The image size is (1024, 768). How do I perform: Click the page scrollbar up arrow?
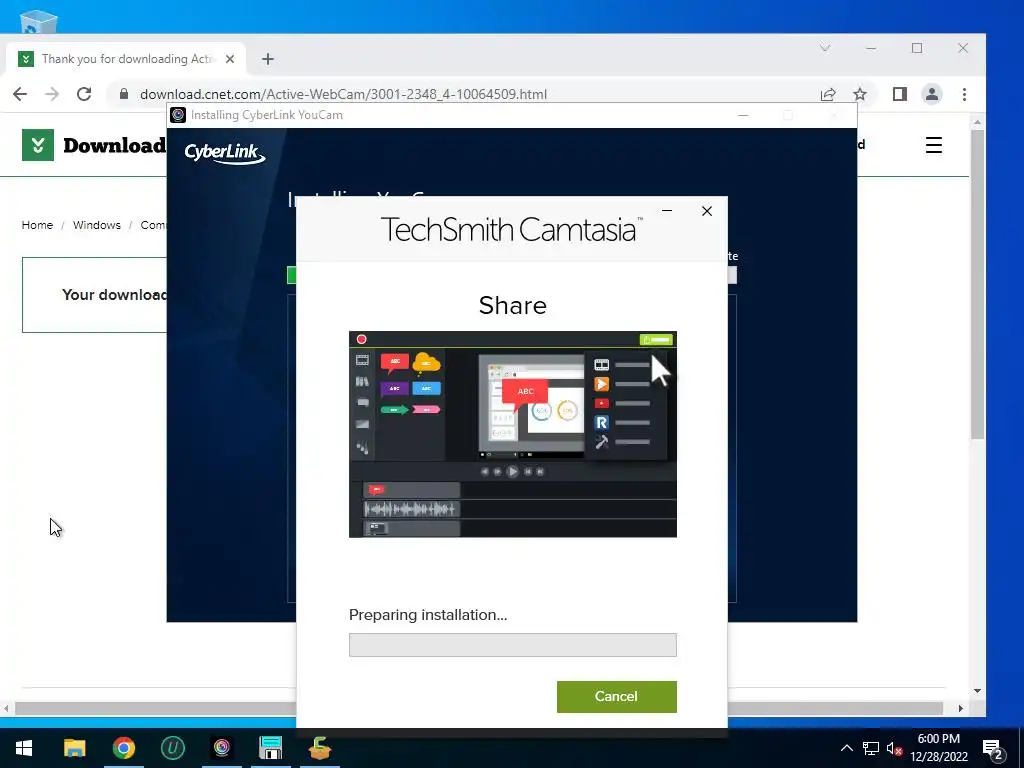[977, 122]
